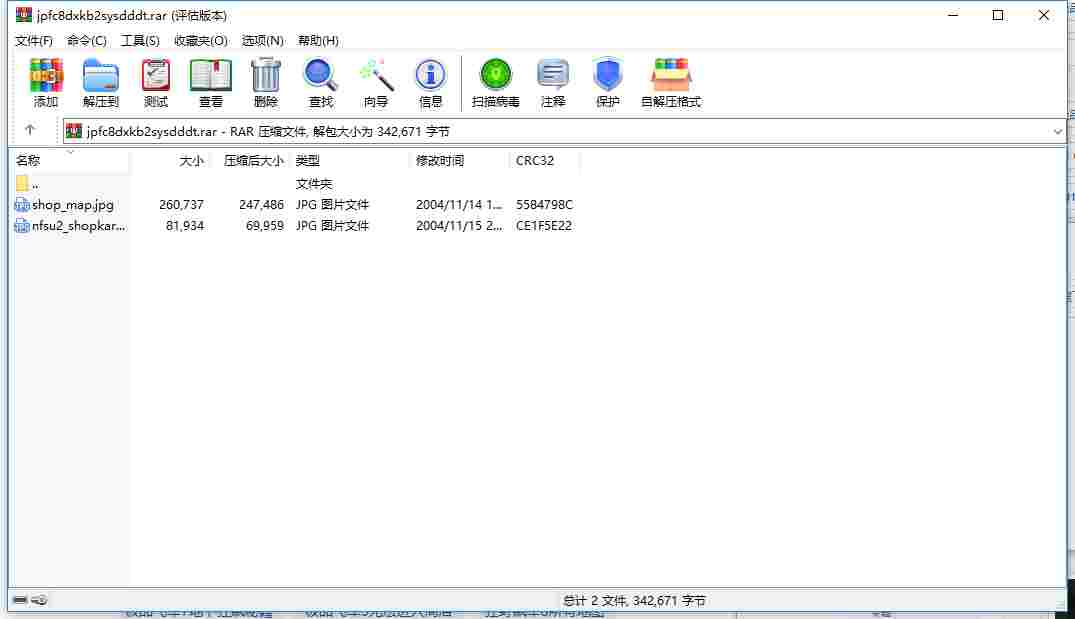
Task: Expand the archive path dropdown arrow
Action: coord(1057,131)
